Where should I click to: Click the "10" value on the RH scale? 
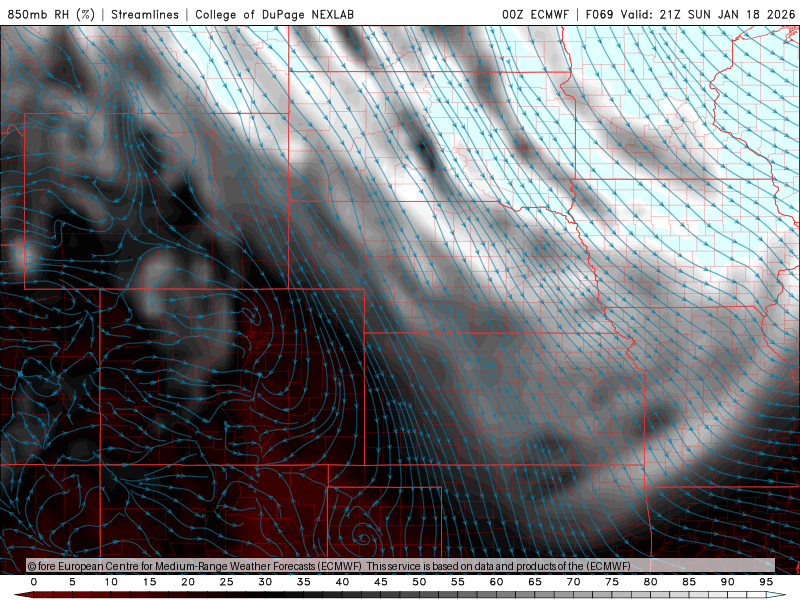coord(111,582)
